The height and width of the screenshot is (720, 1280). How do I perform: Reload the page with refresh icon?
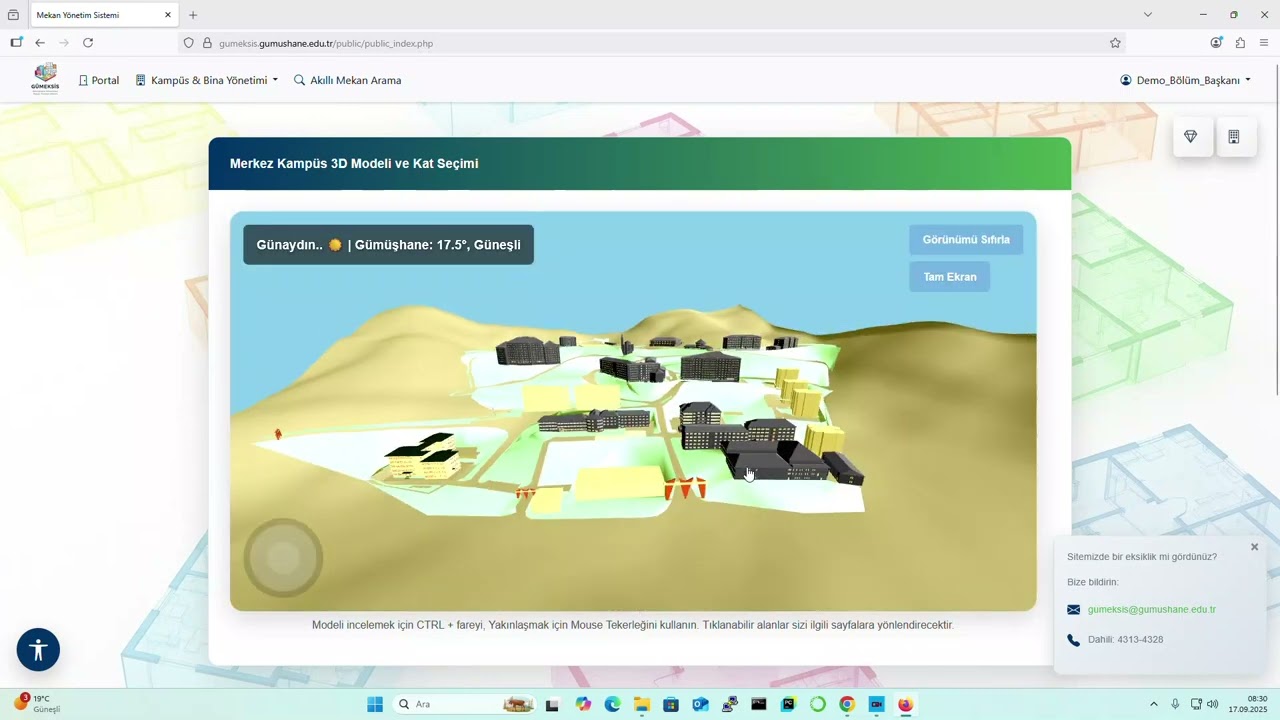(88, 43)
